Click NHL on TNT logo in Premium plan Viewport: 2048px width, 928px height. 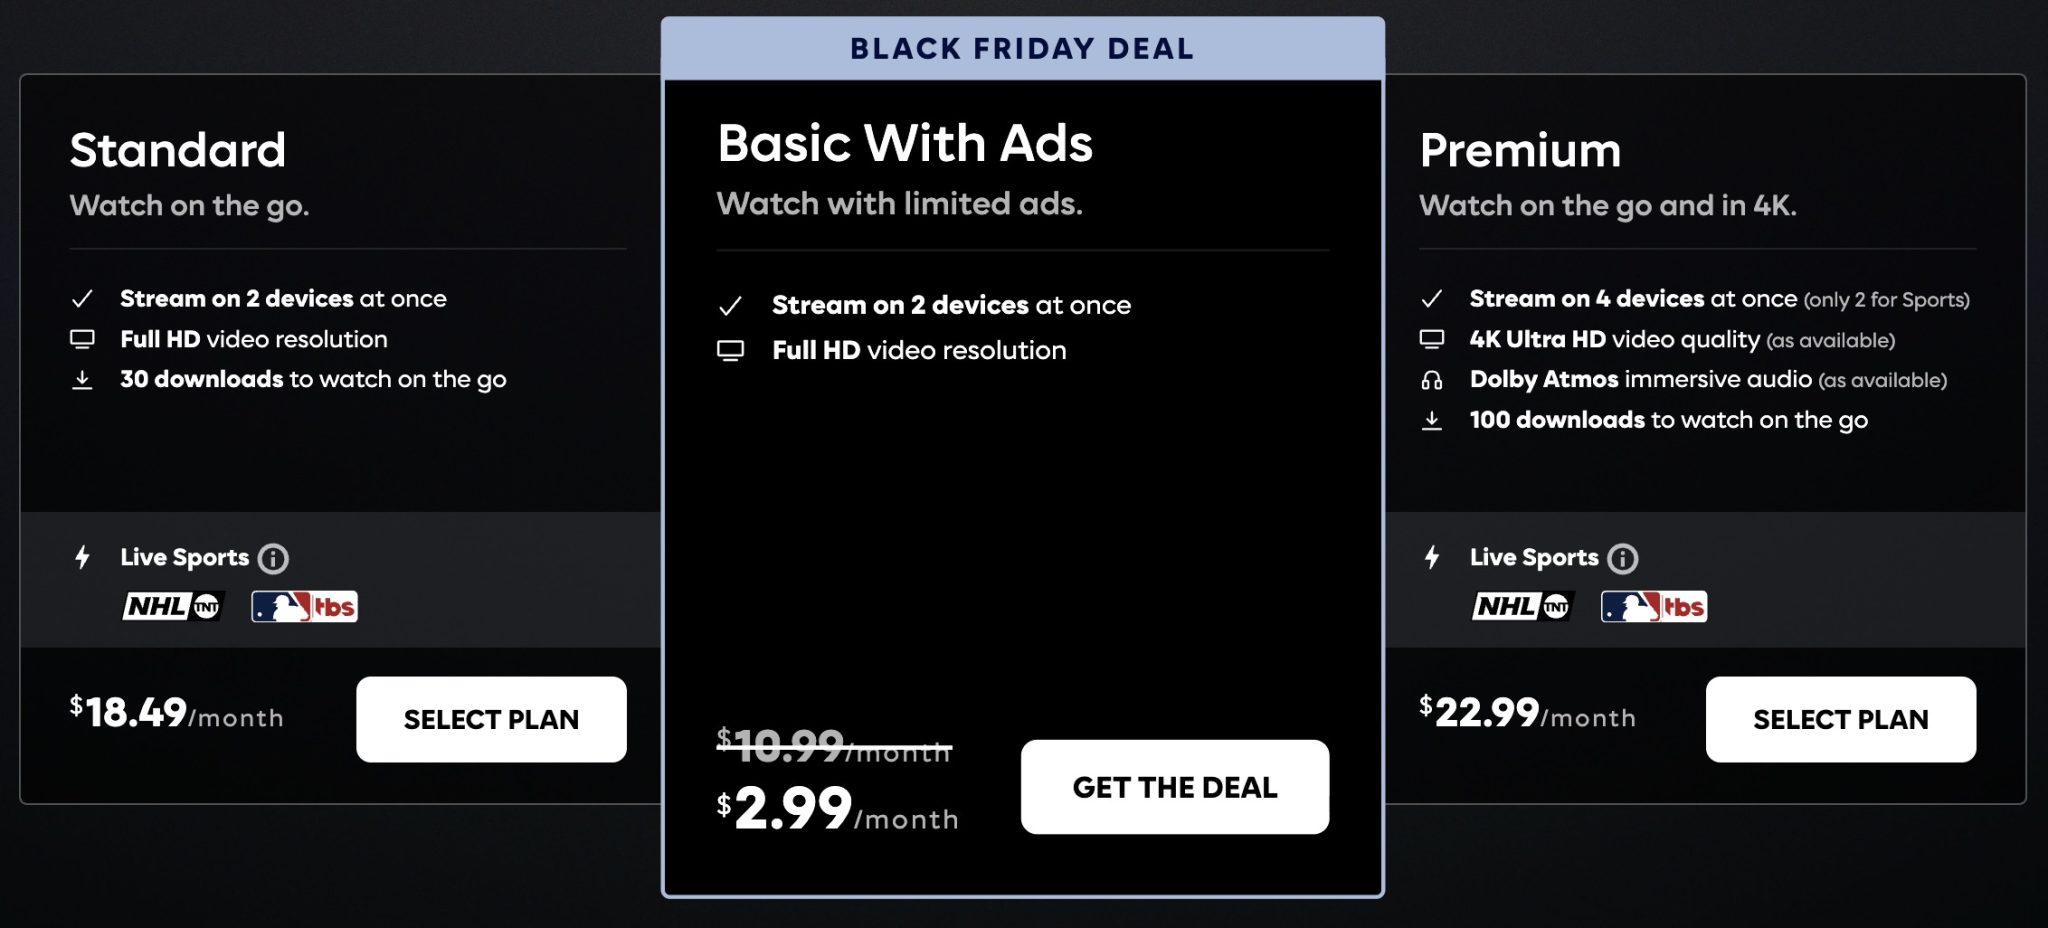tap(1522, 606)
